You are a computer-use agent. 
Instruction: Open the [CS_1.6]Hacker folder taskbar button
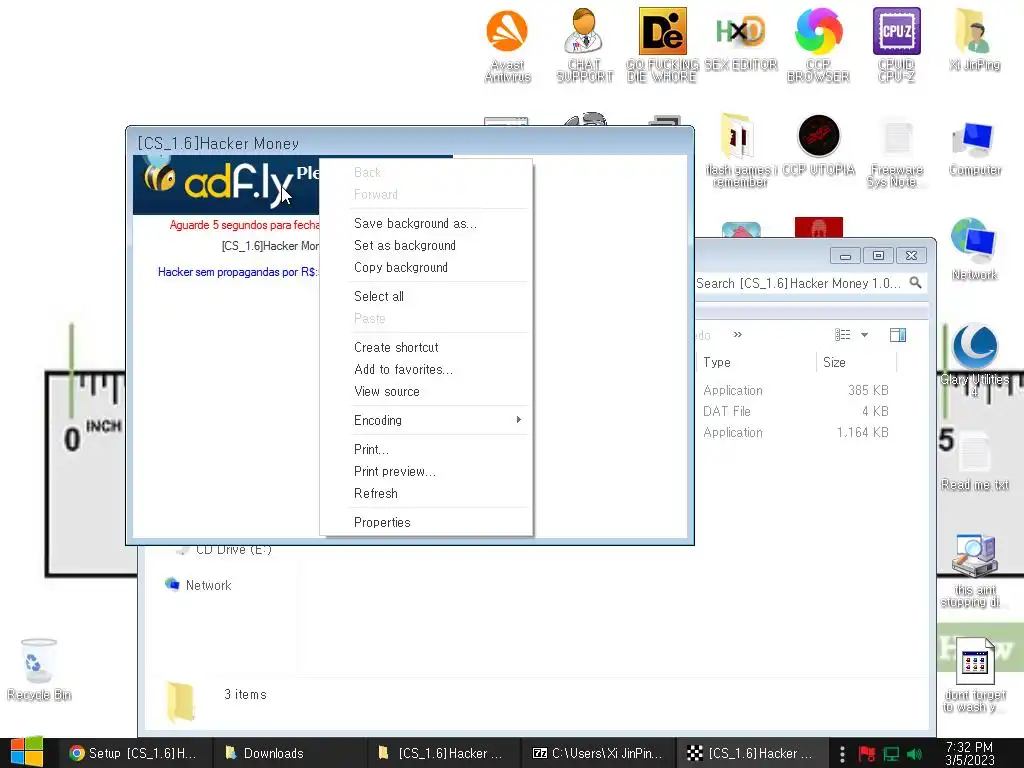443,753
